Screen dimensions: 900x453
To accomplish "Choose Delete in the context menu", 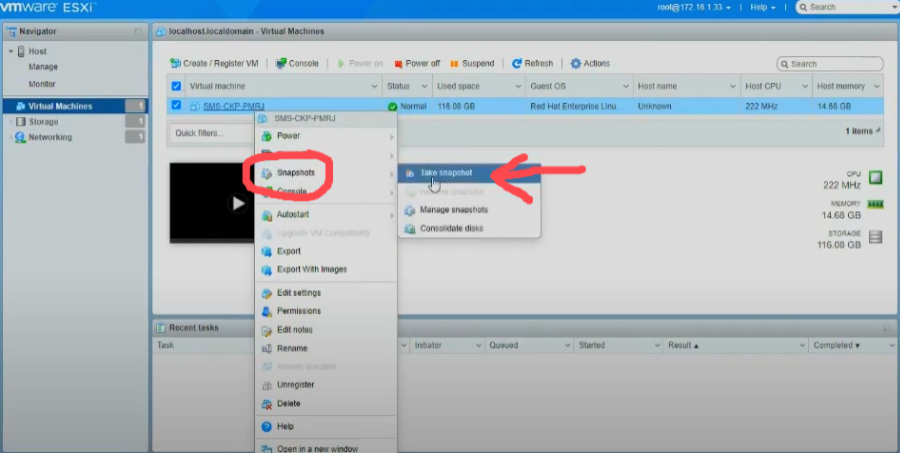I will (x=326, y=403).
